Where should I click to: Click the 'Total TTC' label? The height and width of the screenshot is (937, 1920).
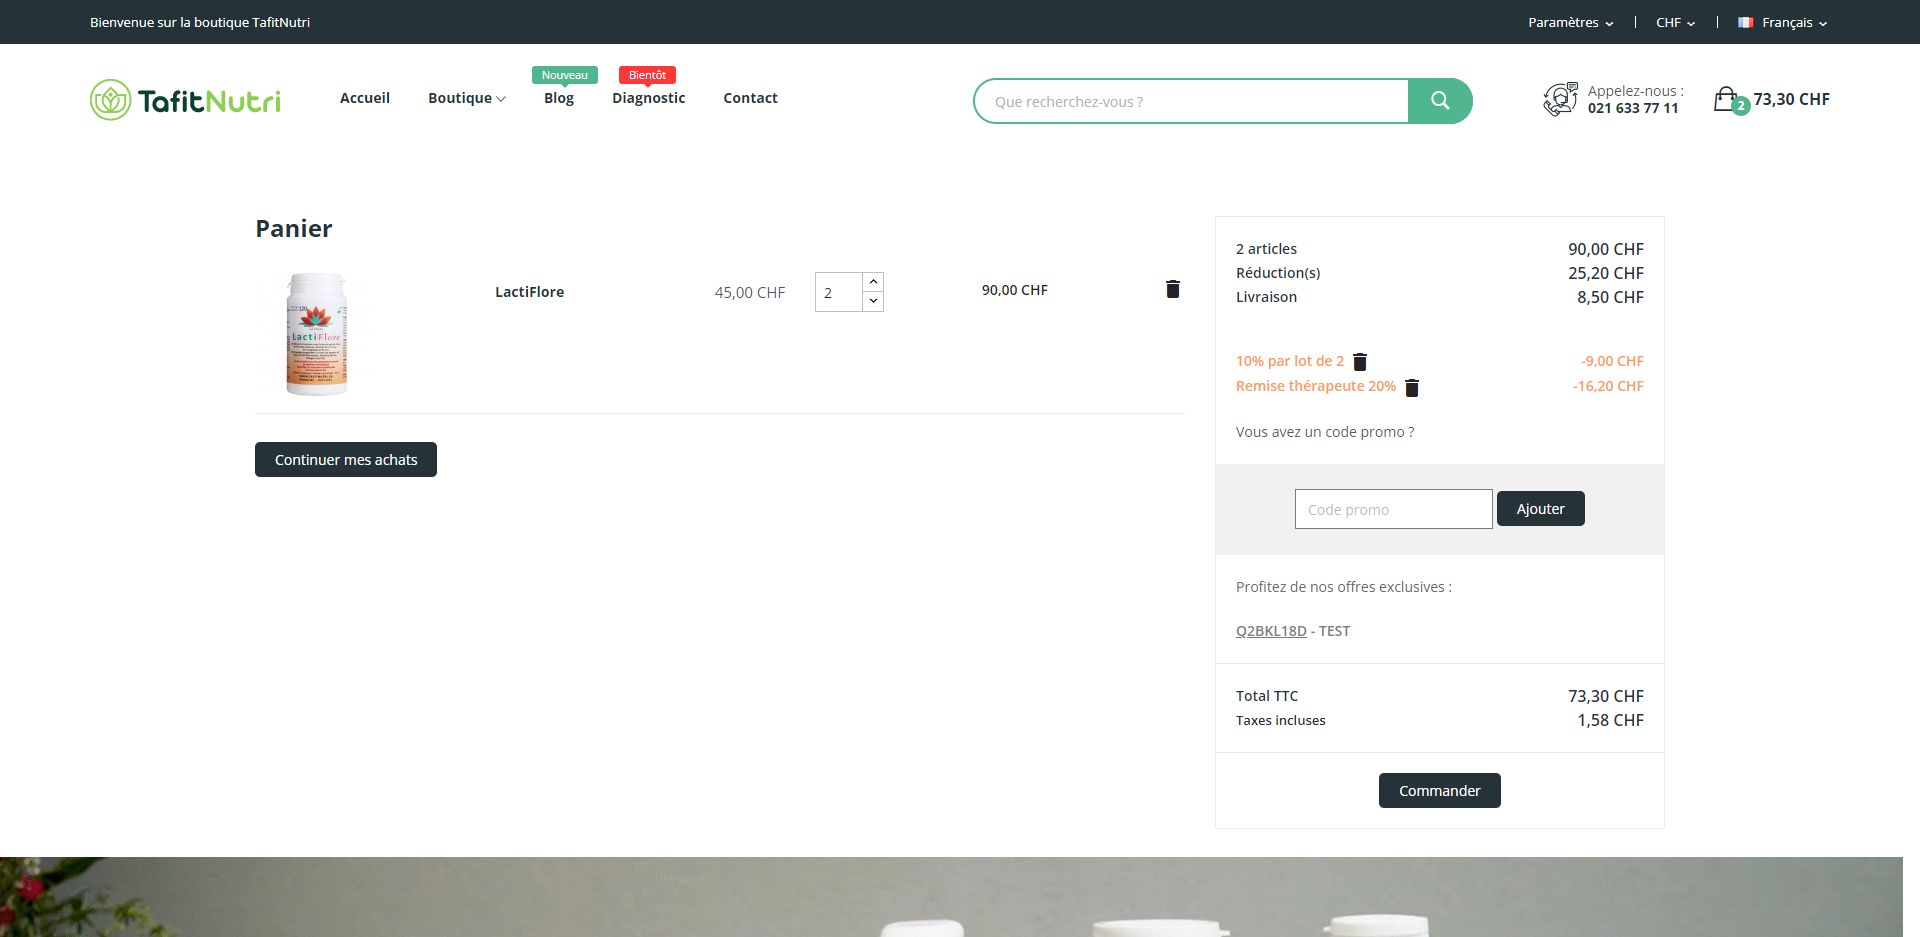point(1267,696)
